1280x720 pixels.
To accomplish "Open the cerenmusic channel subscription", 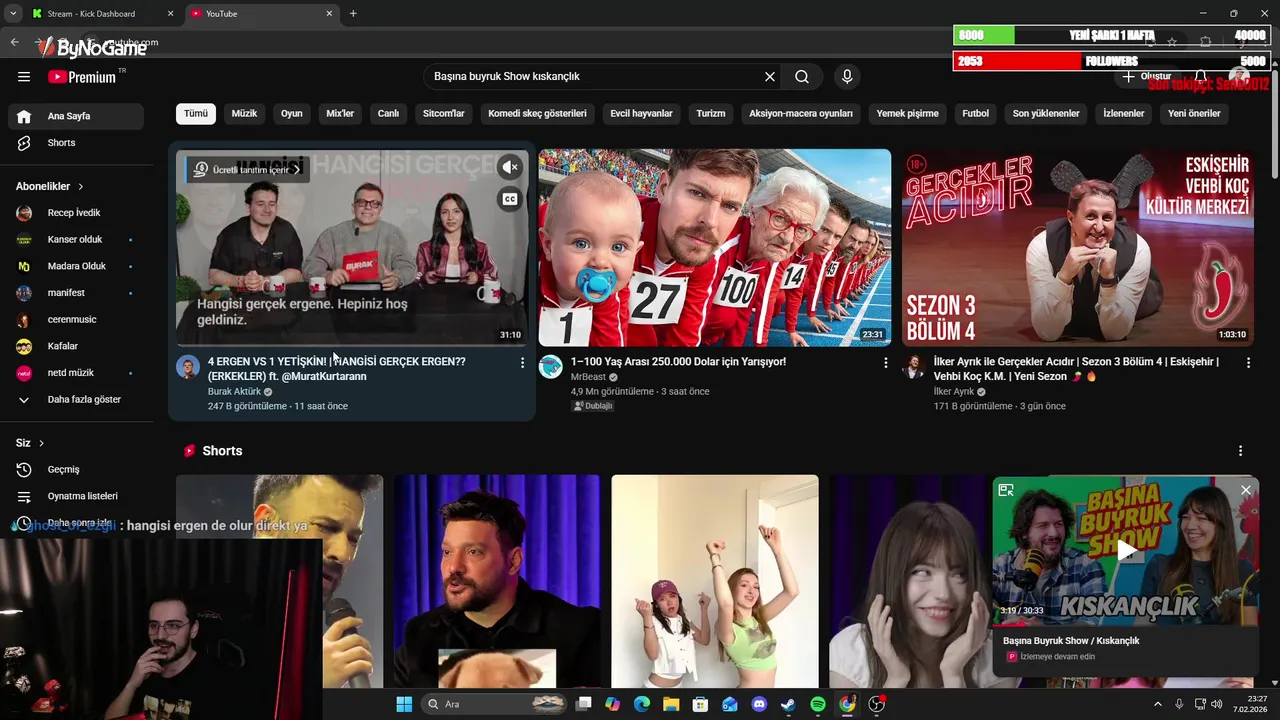I will coord(76,320).
